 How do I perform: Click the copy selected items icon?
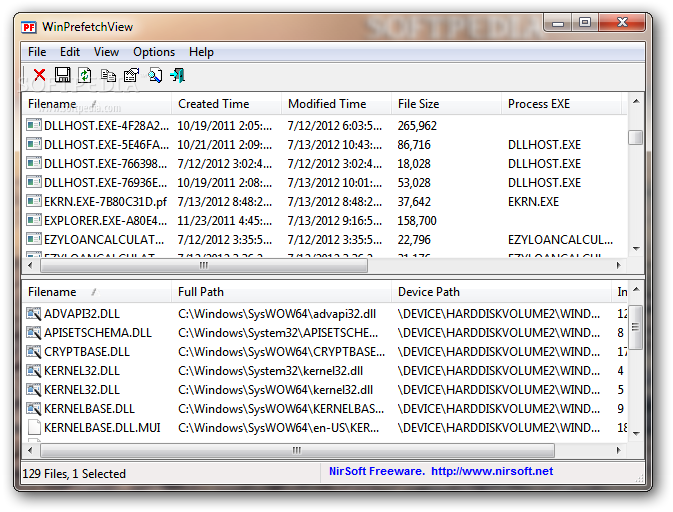[x=108, y=75]
